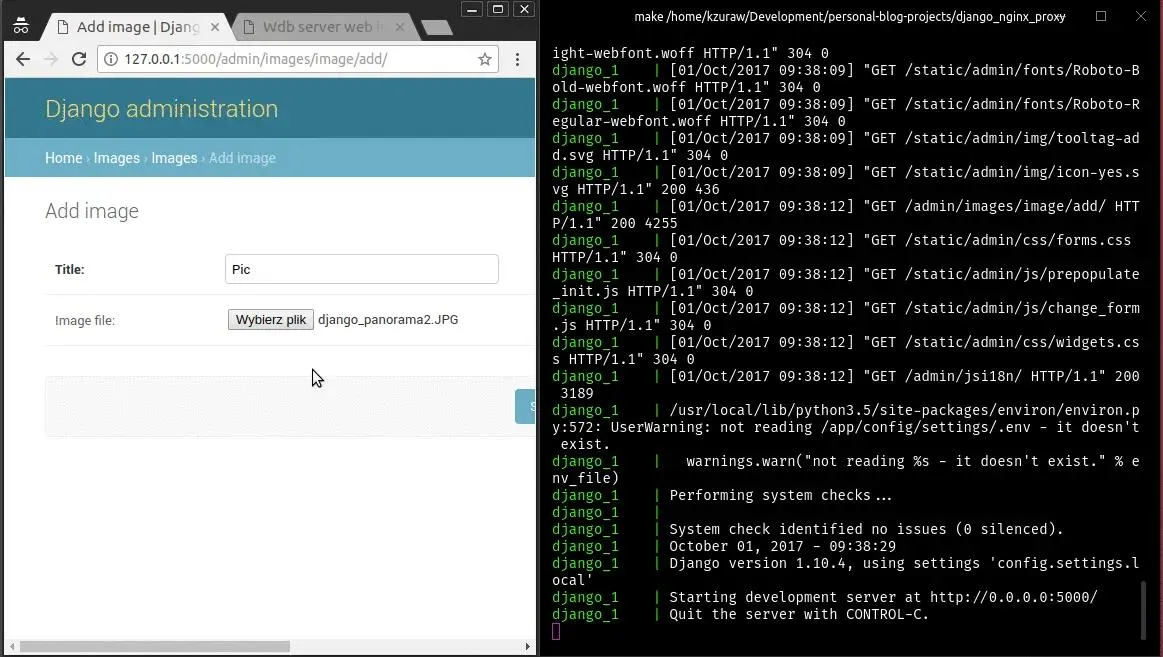Click the 'Wybierz plik' file chooser button
This screenshot has height=657, width=1163.
coord(270,319)
